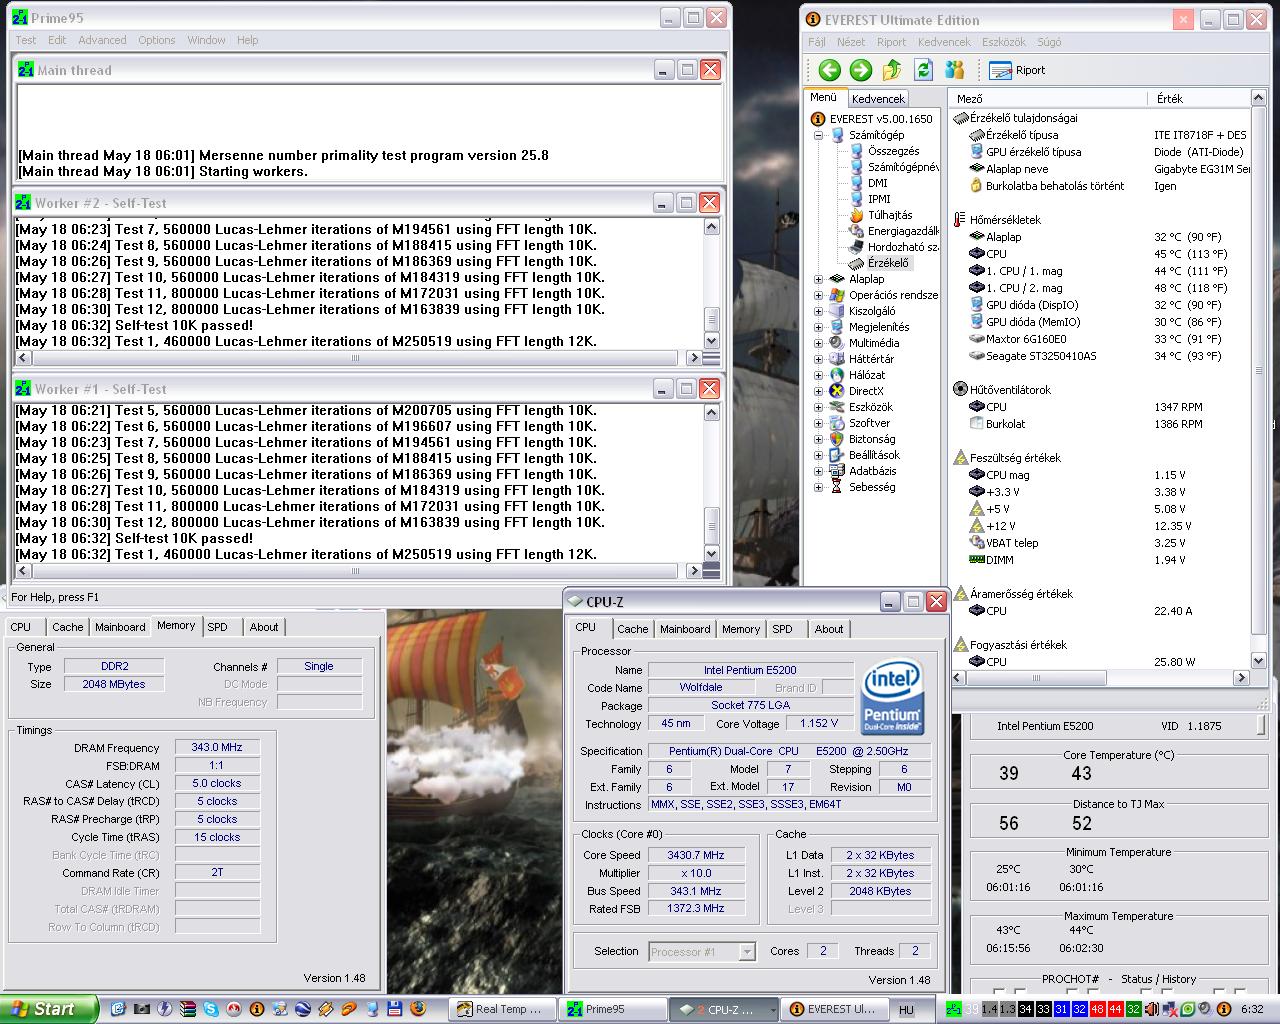Click the floppy disk quick launch icon

[394, 1009]
